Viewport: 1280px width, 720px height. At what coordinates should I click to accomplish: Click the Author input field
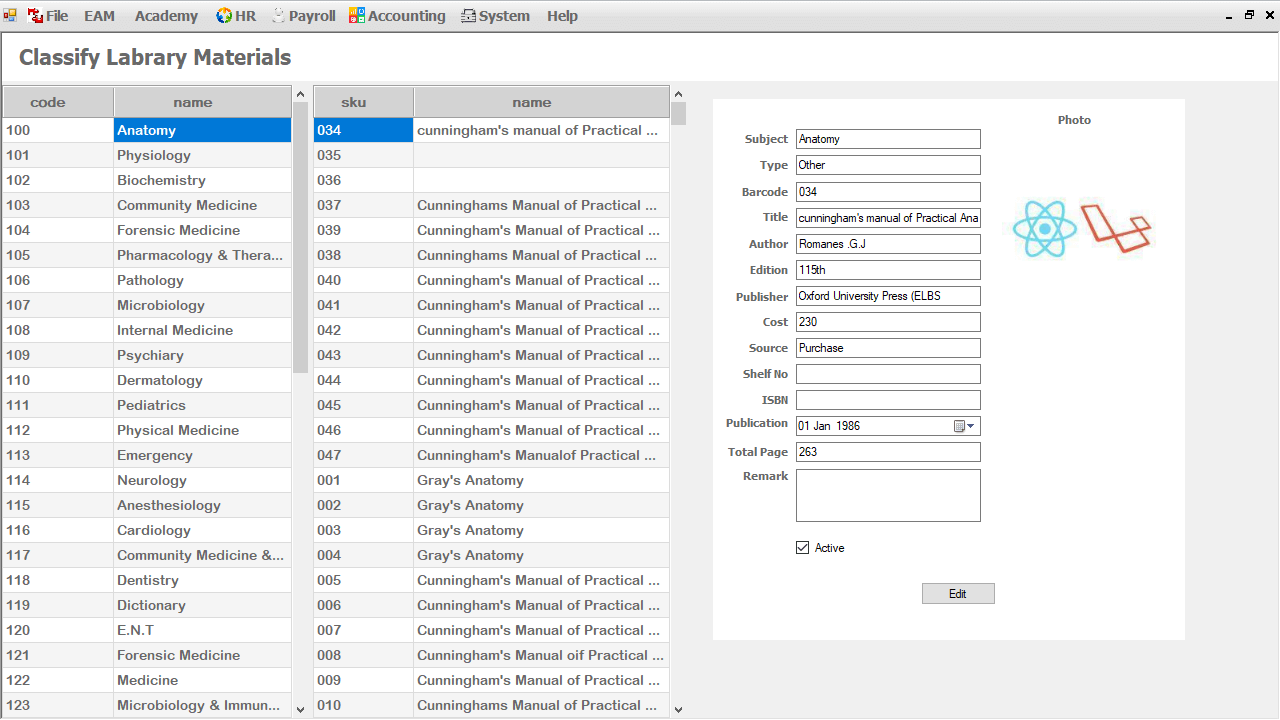pyautogui.click(x=888, y=244)
